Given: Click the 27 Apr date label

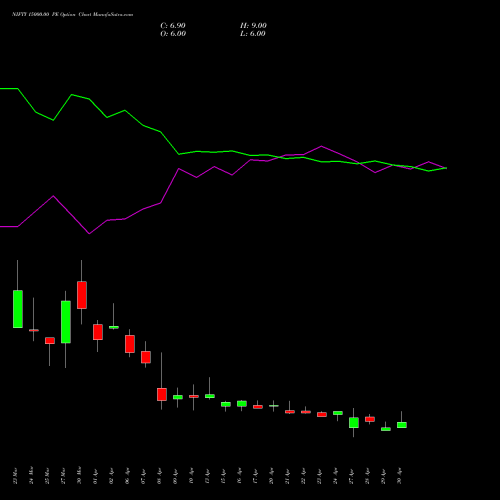Looking at the screenshot, I should 351,476.
